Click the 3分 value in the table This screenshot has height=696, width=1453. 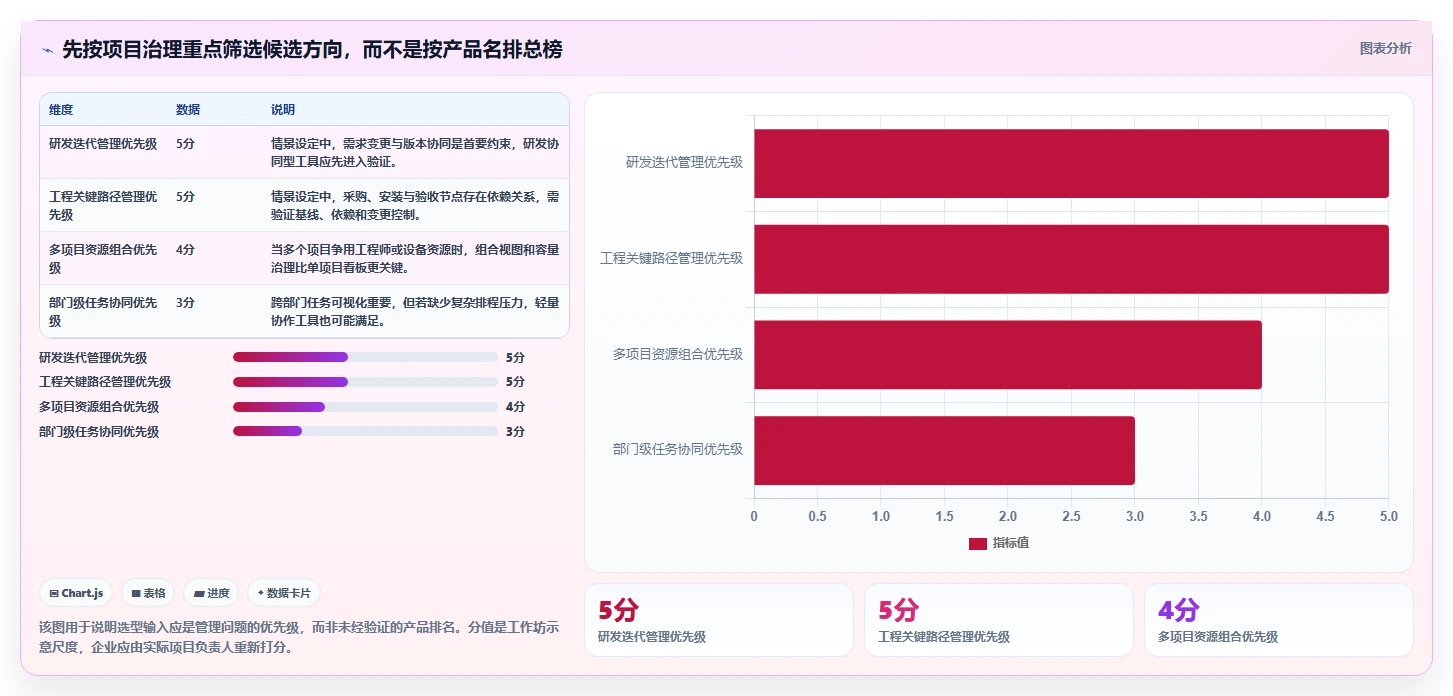tap(185, 303)
